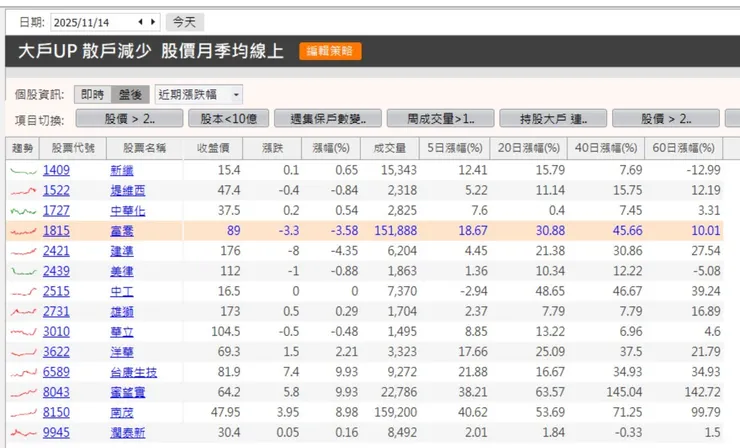The image size is (740, 448).
Task: Open stock code link 8043
Action: coord(56,392)
